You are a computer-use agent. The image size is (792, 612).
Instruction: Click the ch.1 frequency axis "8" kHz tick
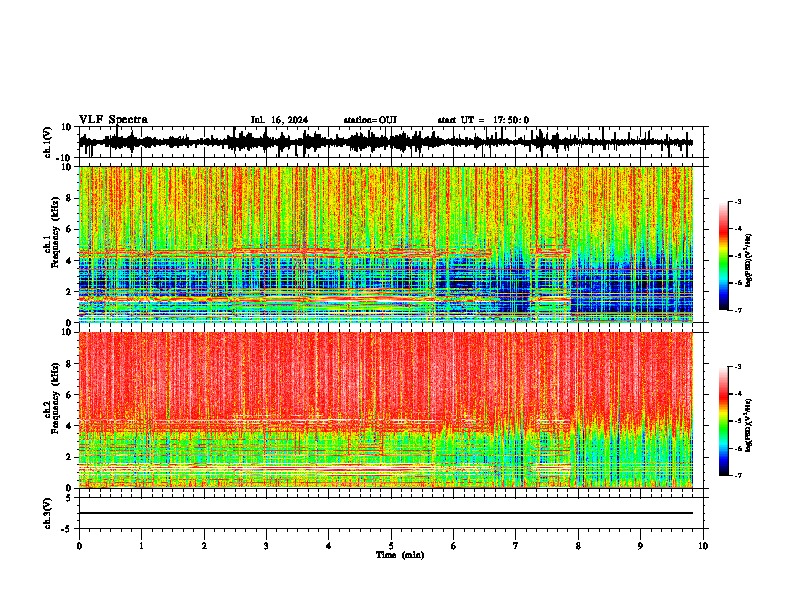coord(69,198)
